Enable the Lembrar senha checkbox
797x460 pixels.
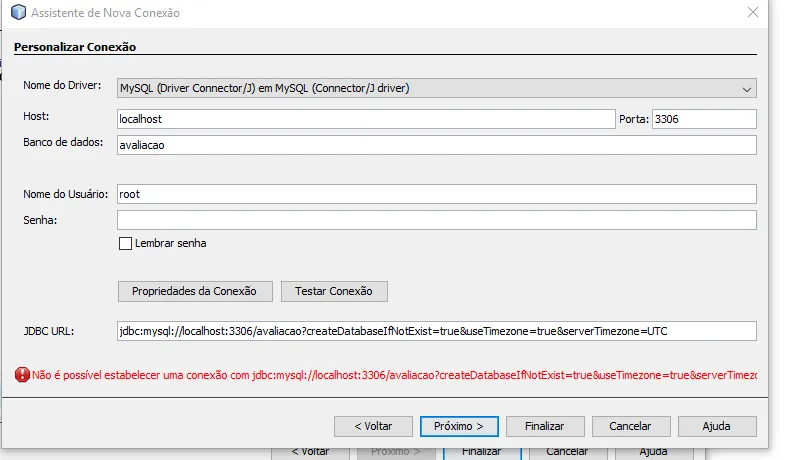125,243
